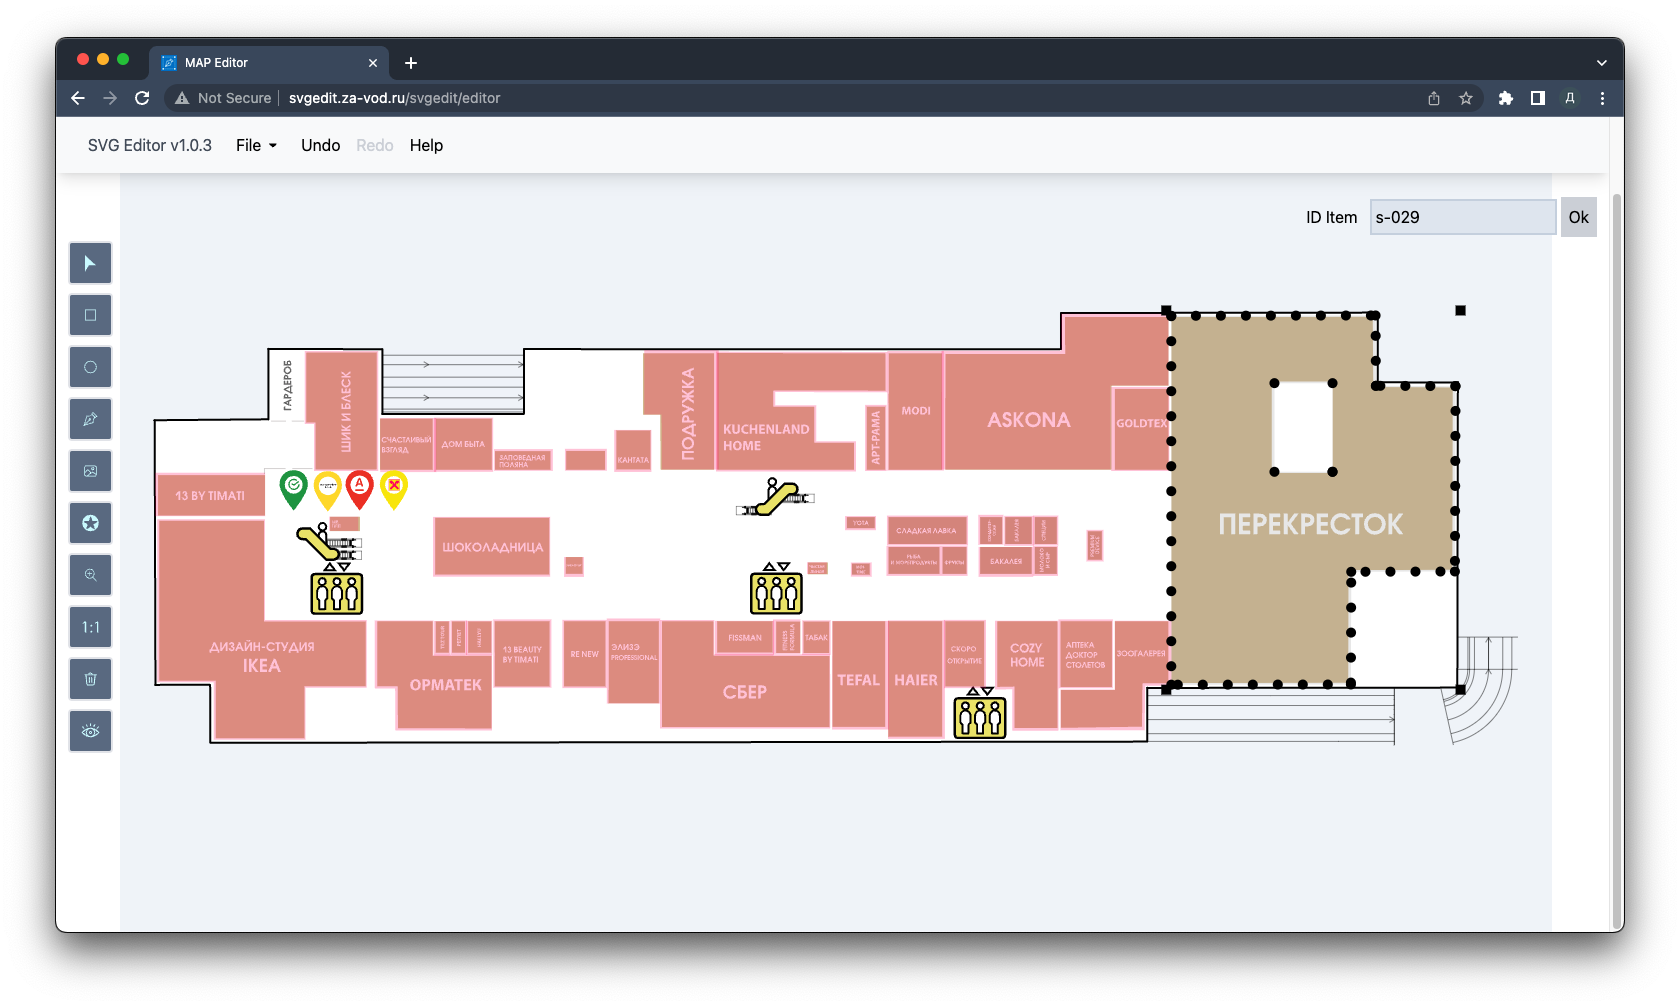Activate the zoom magnifier tool
Viewport: 1680px width, 1006px height.
pyautogui.click(x=90, y=575)
